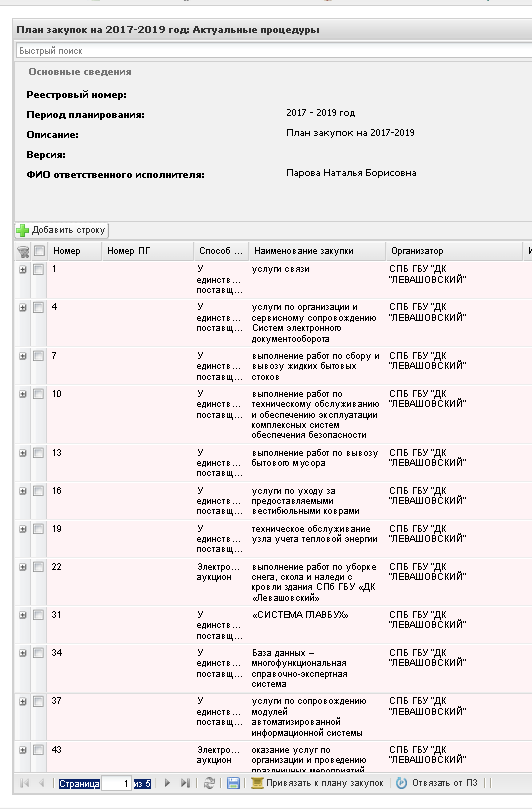532x809 pixels.
Task: Sort by Номер ПГ column header
Action: coord(148,251)
